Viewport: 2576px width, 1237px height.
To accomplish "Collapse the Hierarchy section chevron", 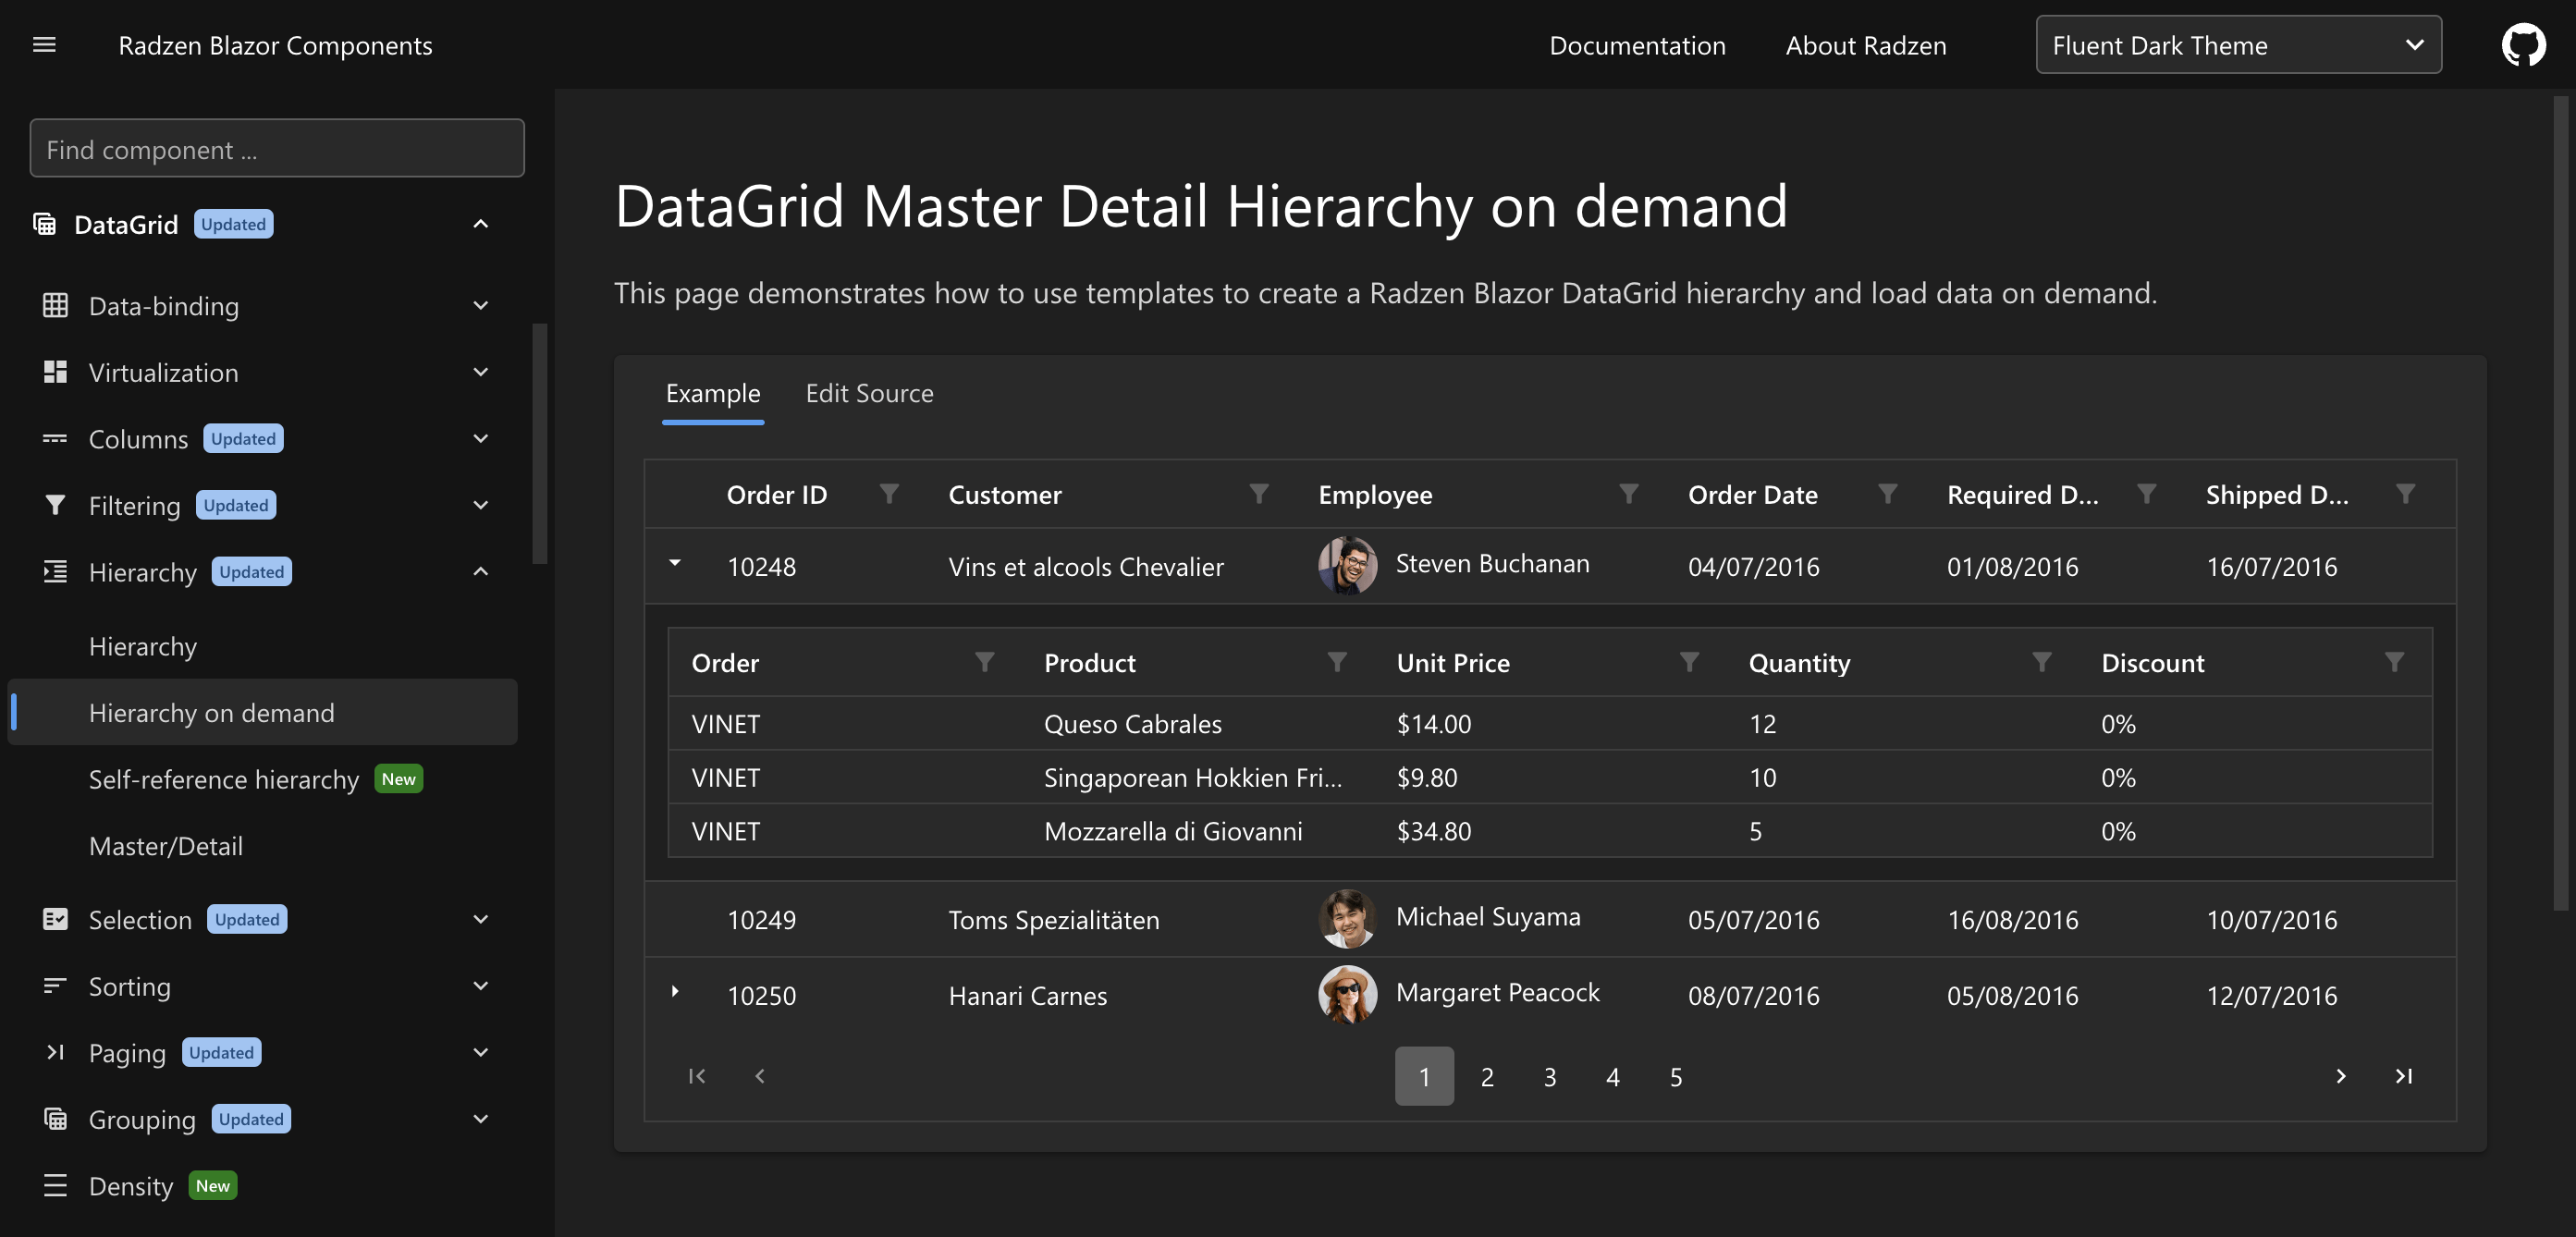I will (481, 572).
